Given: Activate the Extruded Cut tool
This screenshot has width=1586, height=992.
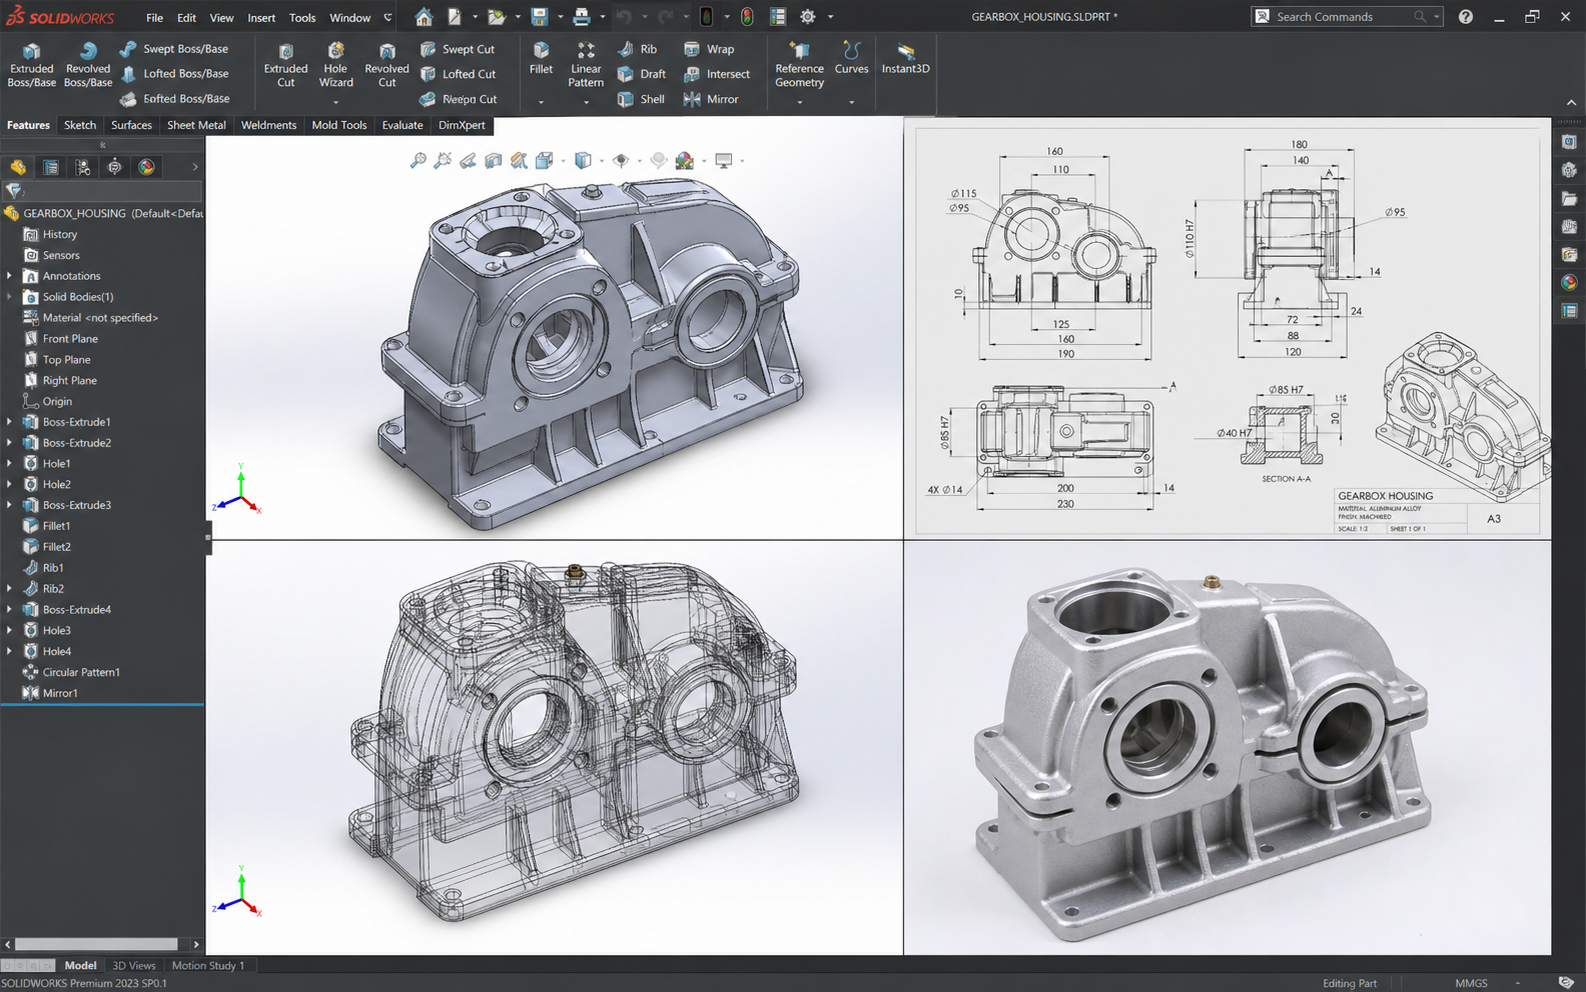Looking at the screenshot, I should pos(286,65).
